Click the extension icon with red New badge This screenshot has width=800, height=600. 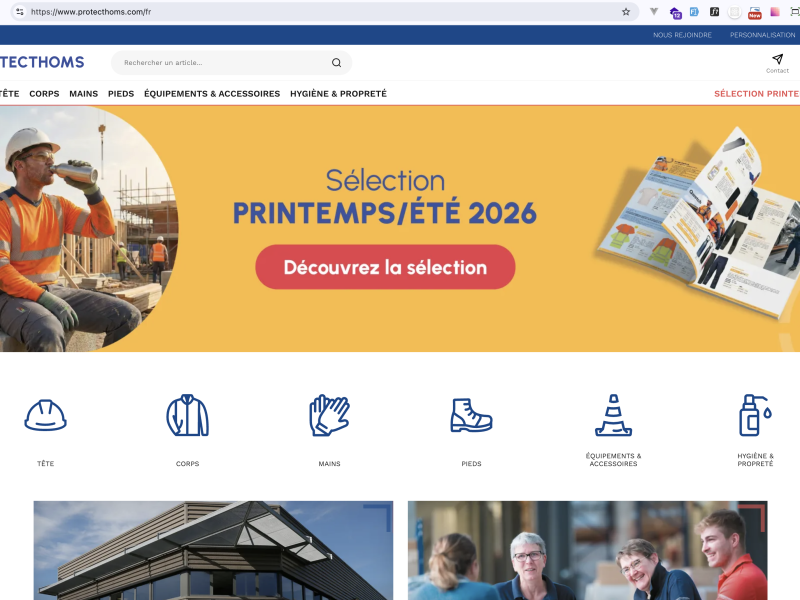tap(753, 11)
